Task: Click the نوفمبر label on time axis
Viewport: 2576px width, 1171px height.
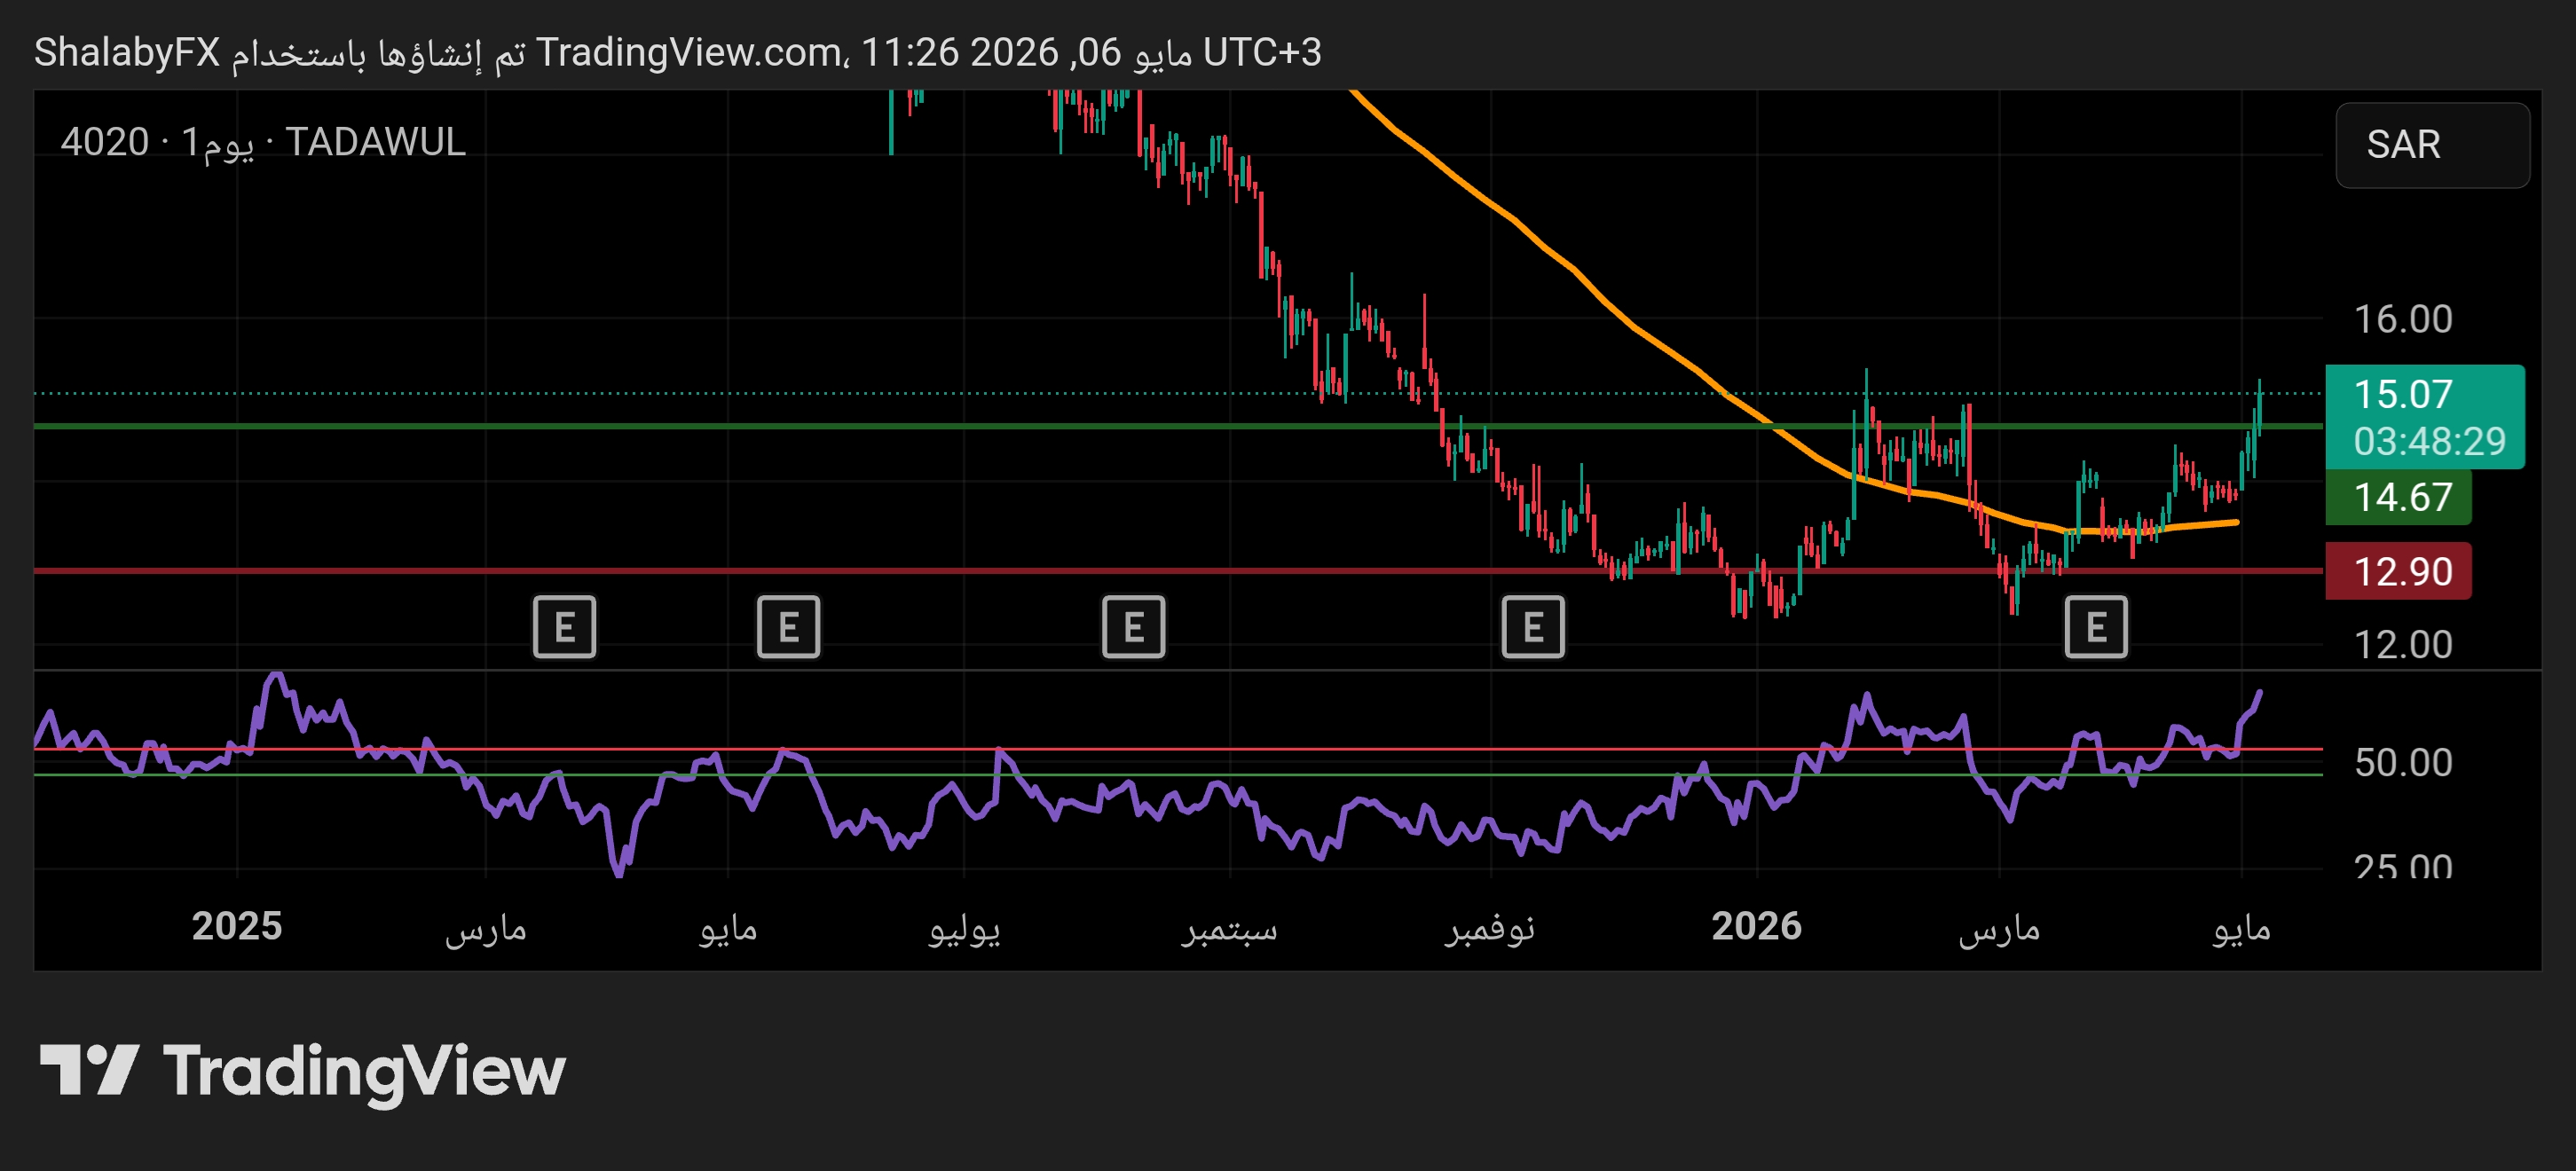Action: pos(1489,929)
